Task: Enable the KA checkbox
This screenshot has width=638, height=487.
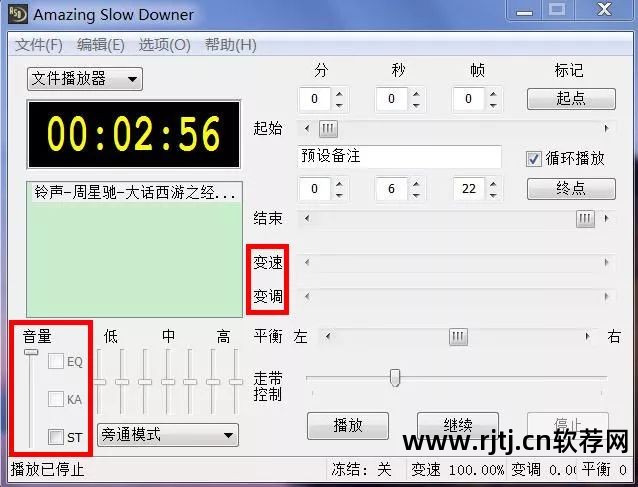Action: (x=56, y=399)
